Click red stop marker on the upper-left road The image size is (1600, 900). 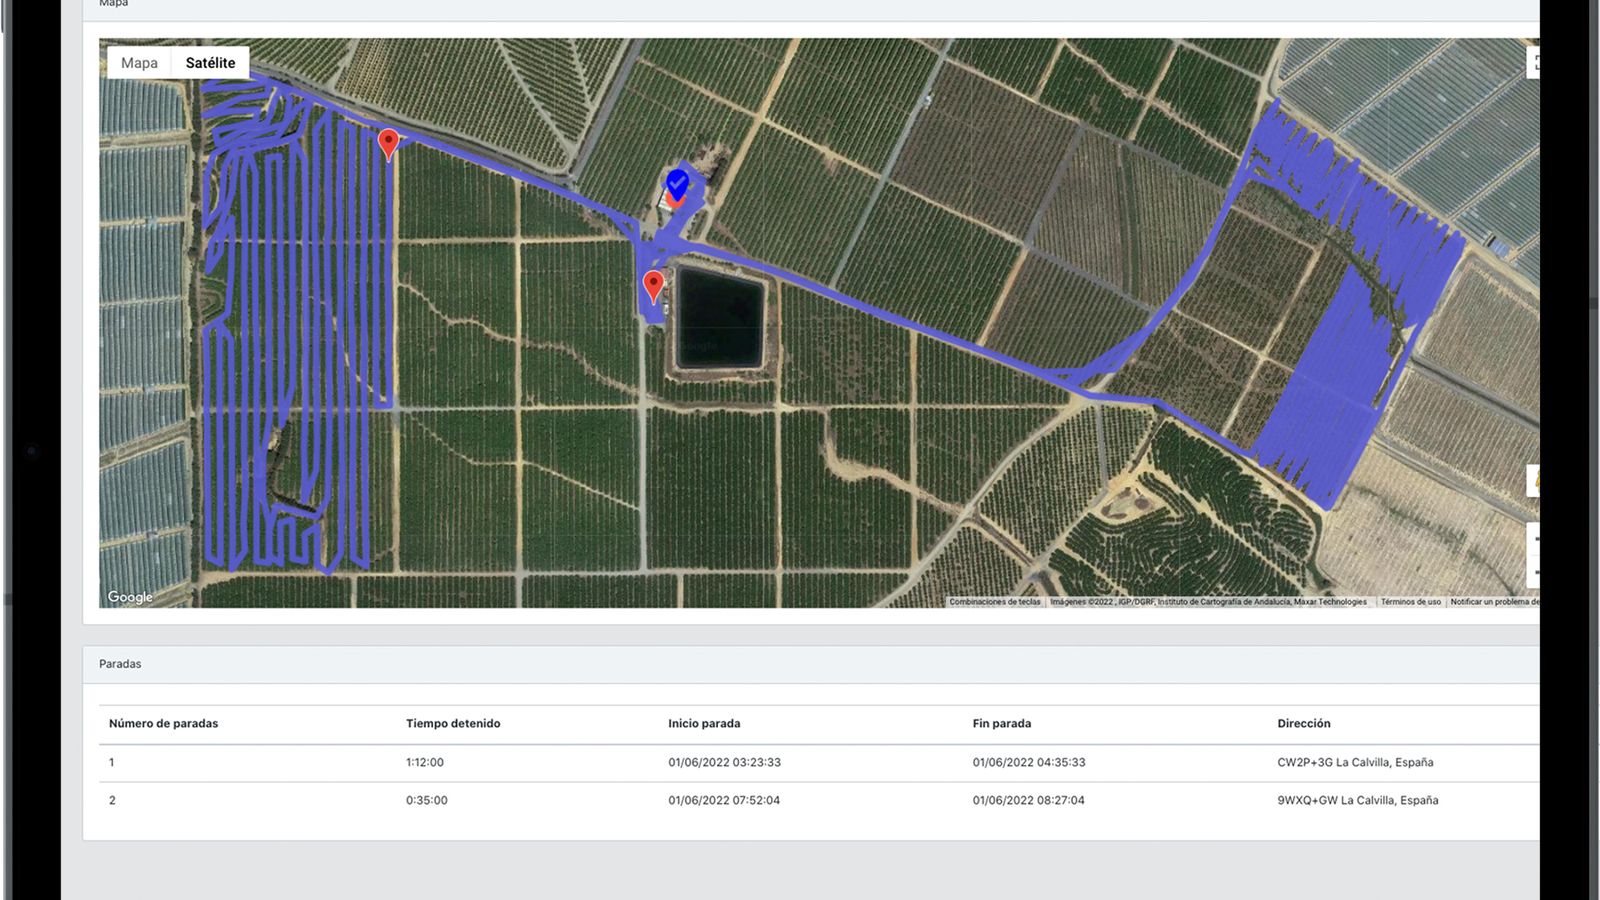coord(389,144)
